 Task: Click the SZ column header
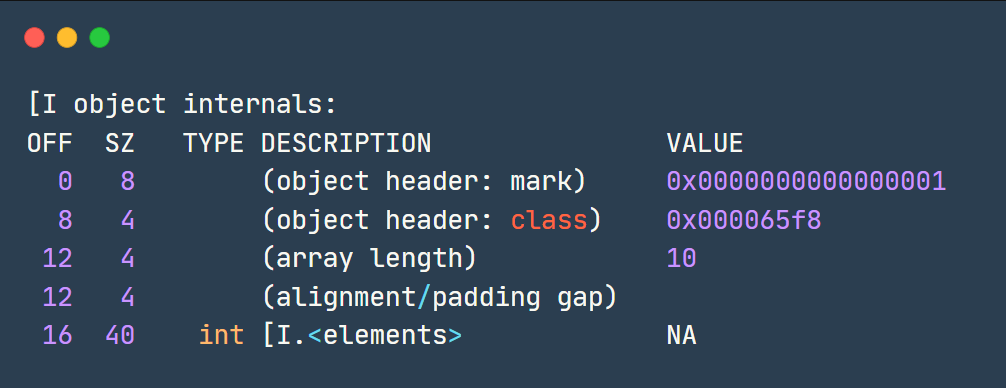click(120, 143)
